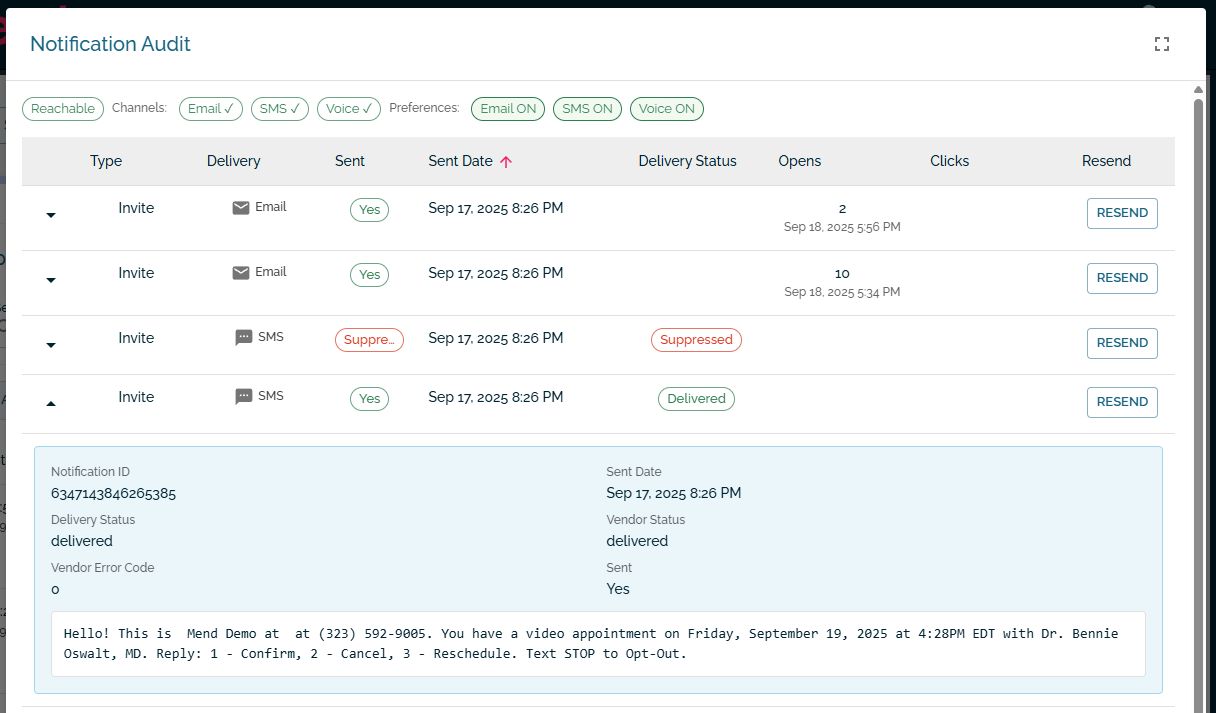Image resolution: width=1216 pixels, height=713 pixels.
Task: Click the fullscreen expand icon in the dialog header
Action: 1161,44
